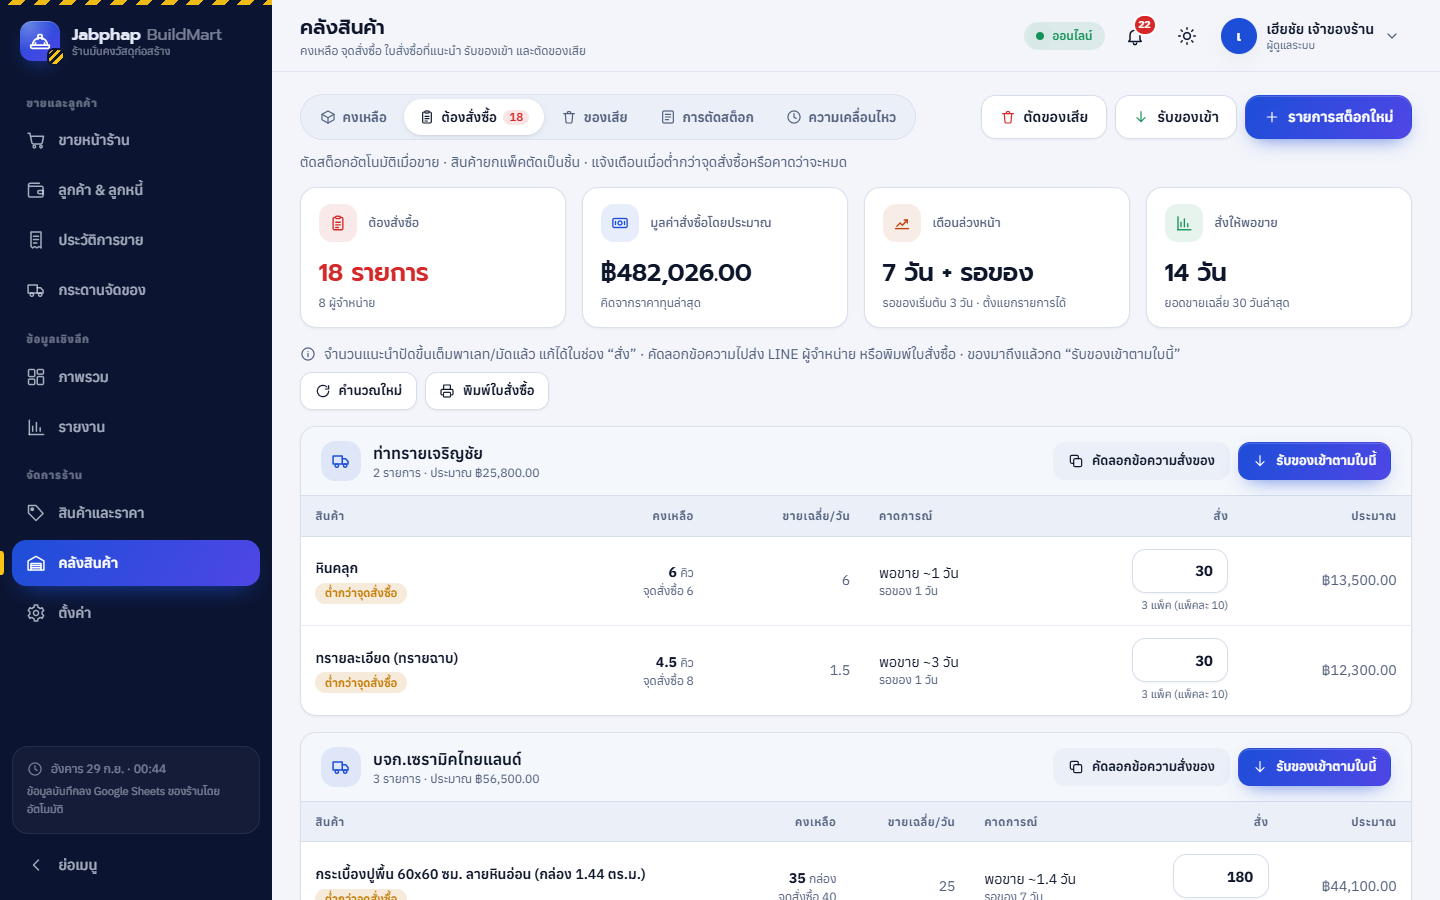Switch to คงเหลือ tab
This screenshot has height=900, width=1440.
(x=354, y=117)
